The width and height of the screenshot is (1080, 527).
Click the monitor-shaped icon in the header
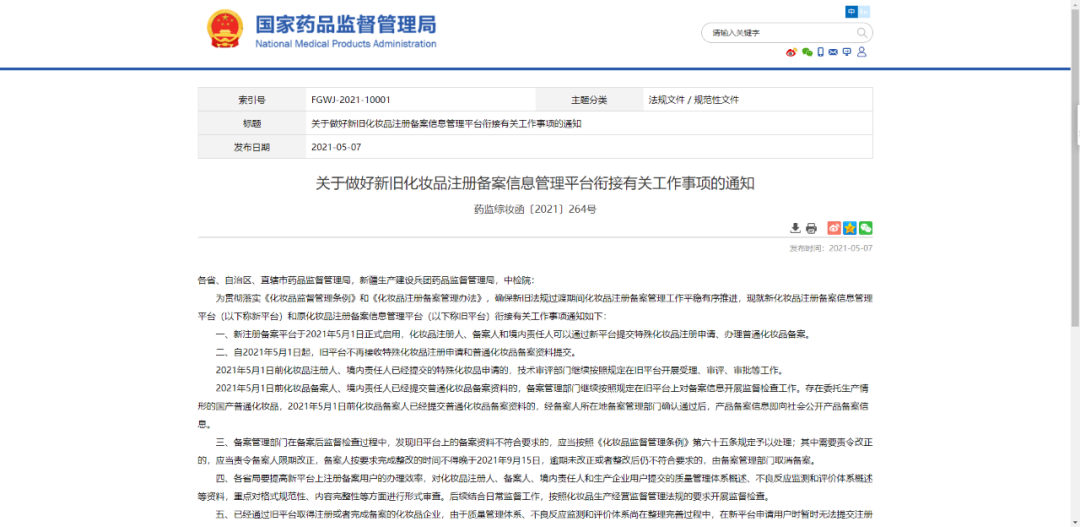pyautogui.click(x=847, y=52)
